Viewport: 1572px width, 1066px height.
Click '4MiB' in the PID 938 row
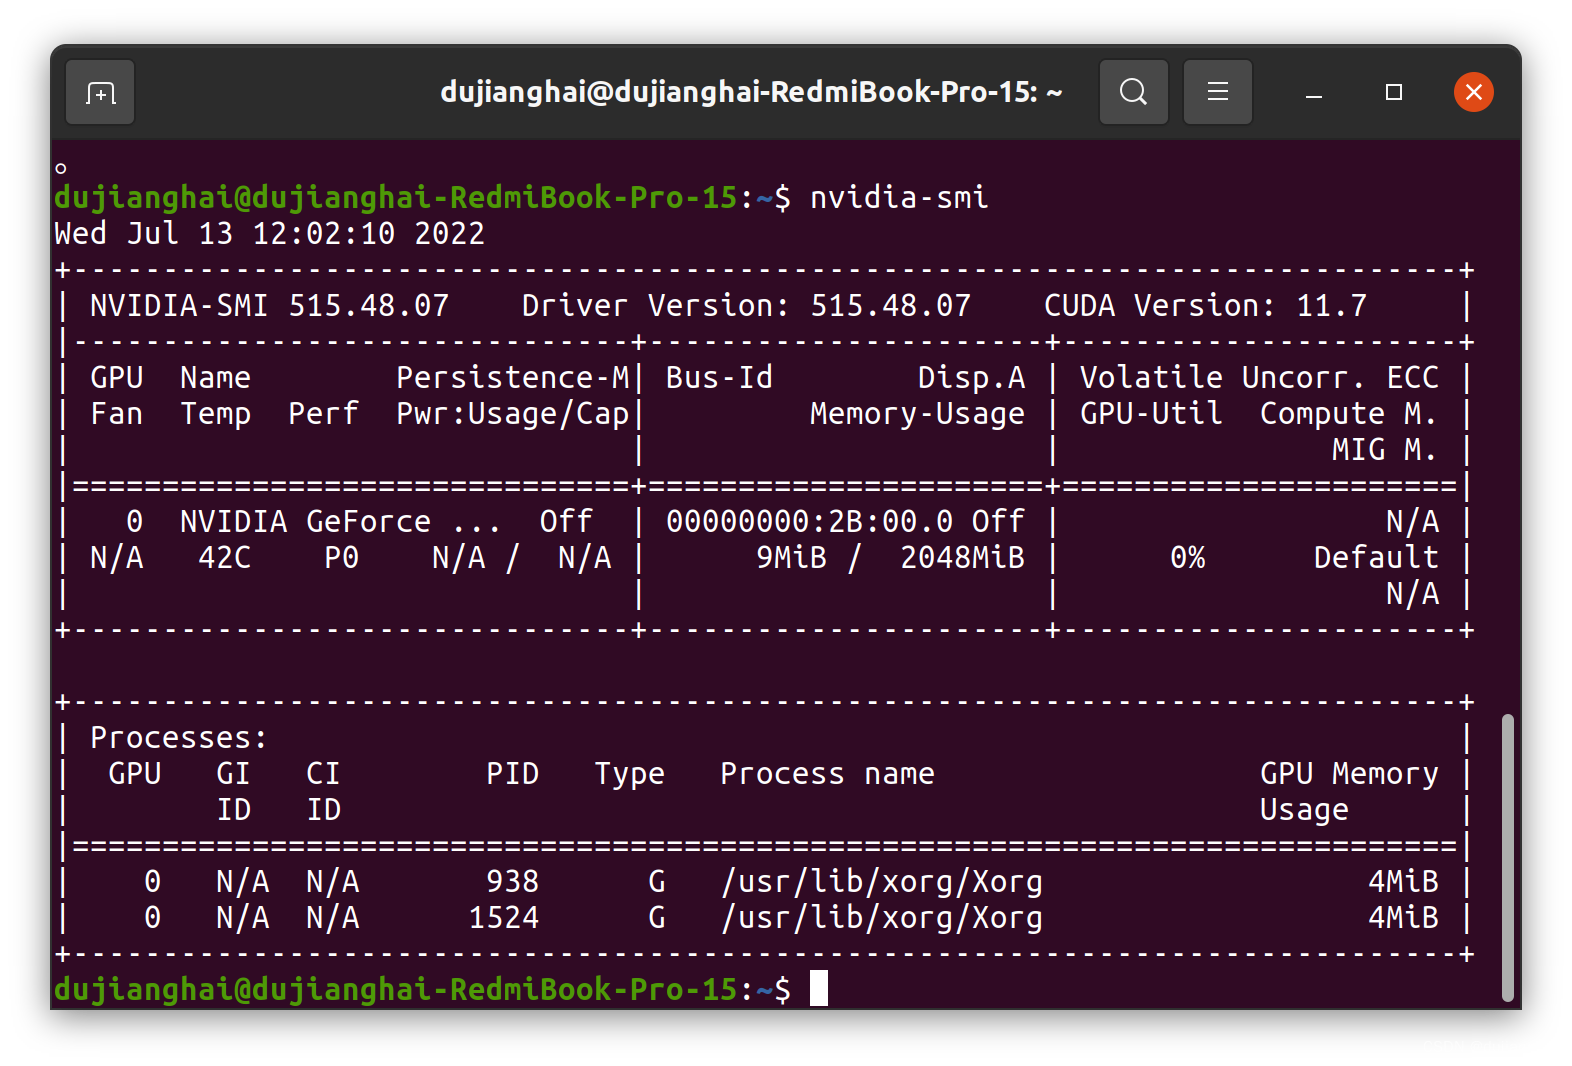pyautogui.click(x=1403, y=881)
